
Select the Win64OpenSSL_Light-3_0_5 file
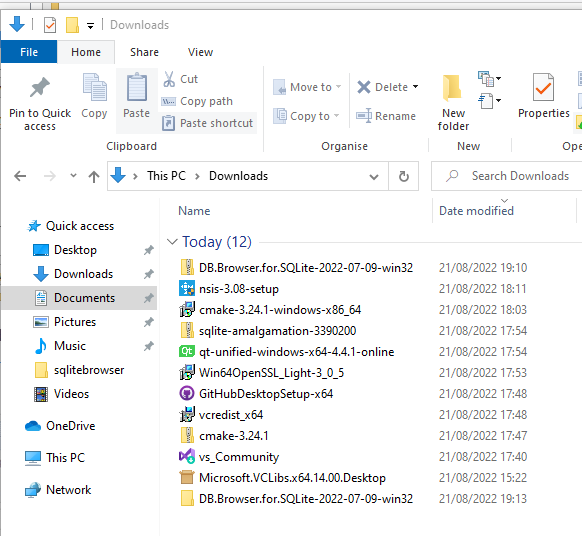pyautogui.click(x=271, y=373)
